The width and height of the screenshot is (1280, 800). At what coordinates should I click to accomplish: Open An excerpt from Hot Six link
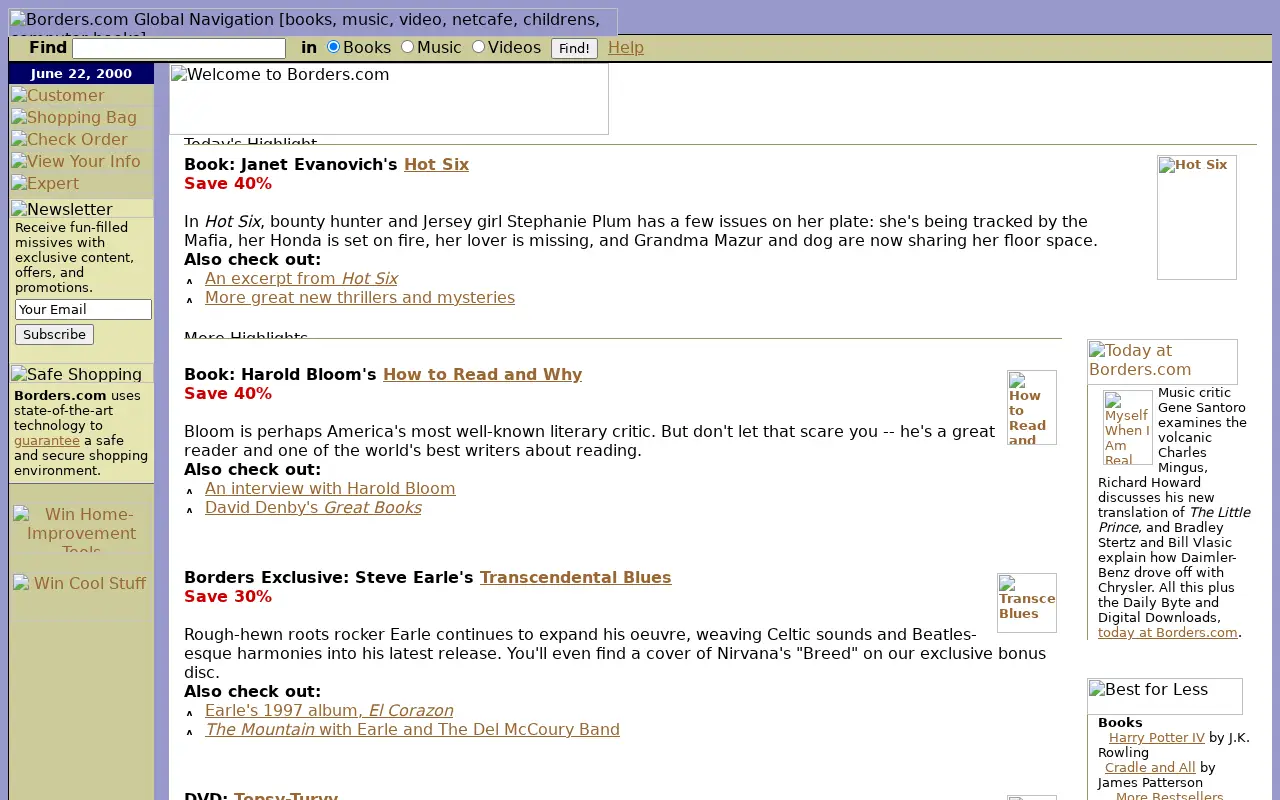click(x=301, y=278)
